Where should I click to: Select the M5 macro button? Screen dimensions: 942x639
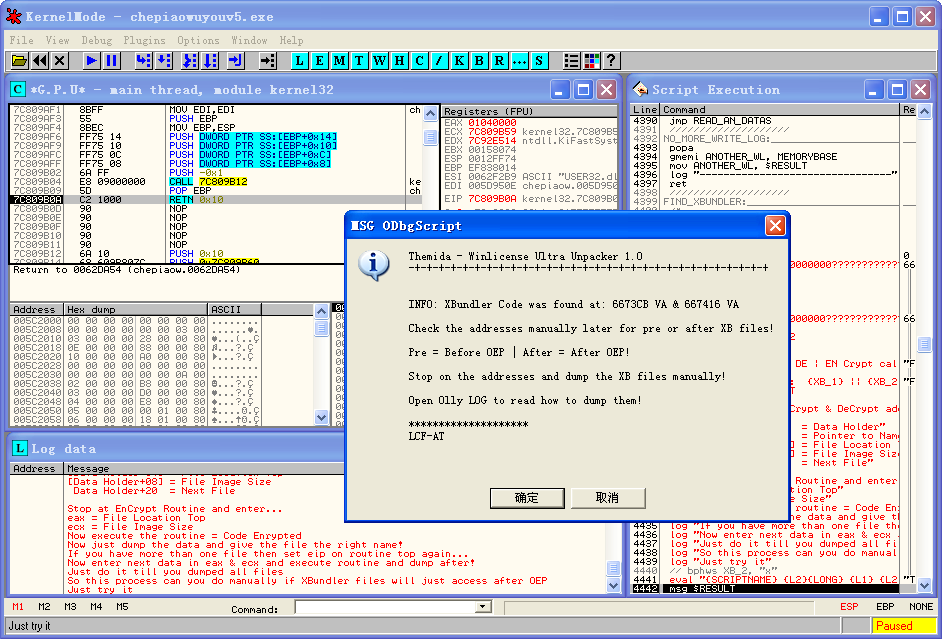coord(123,607)
